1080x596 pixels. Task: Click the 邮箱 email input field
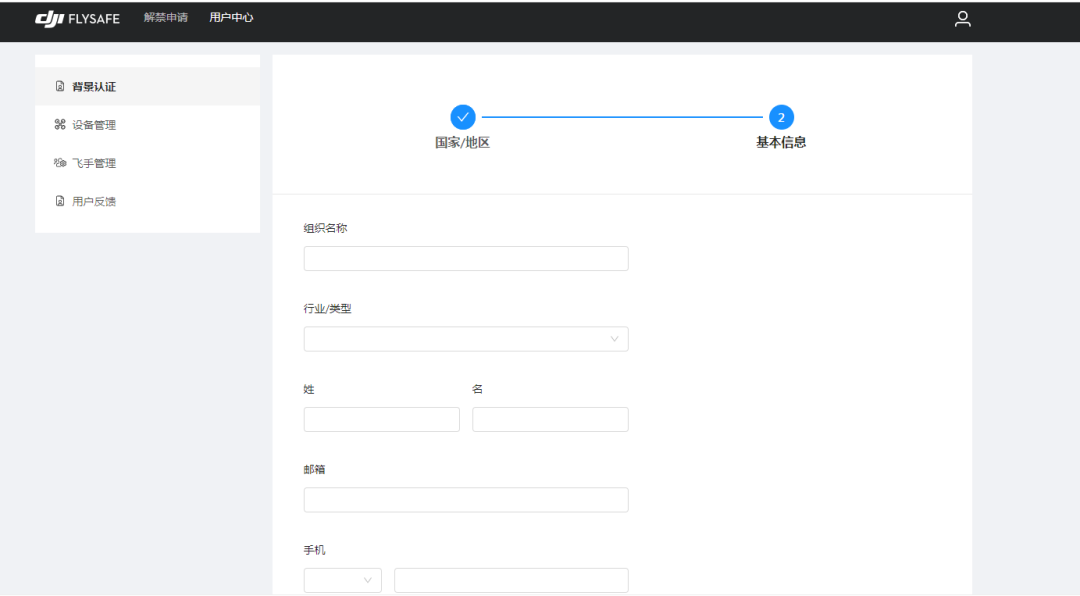(466, 500)
